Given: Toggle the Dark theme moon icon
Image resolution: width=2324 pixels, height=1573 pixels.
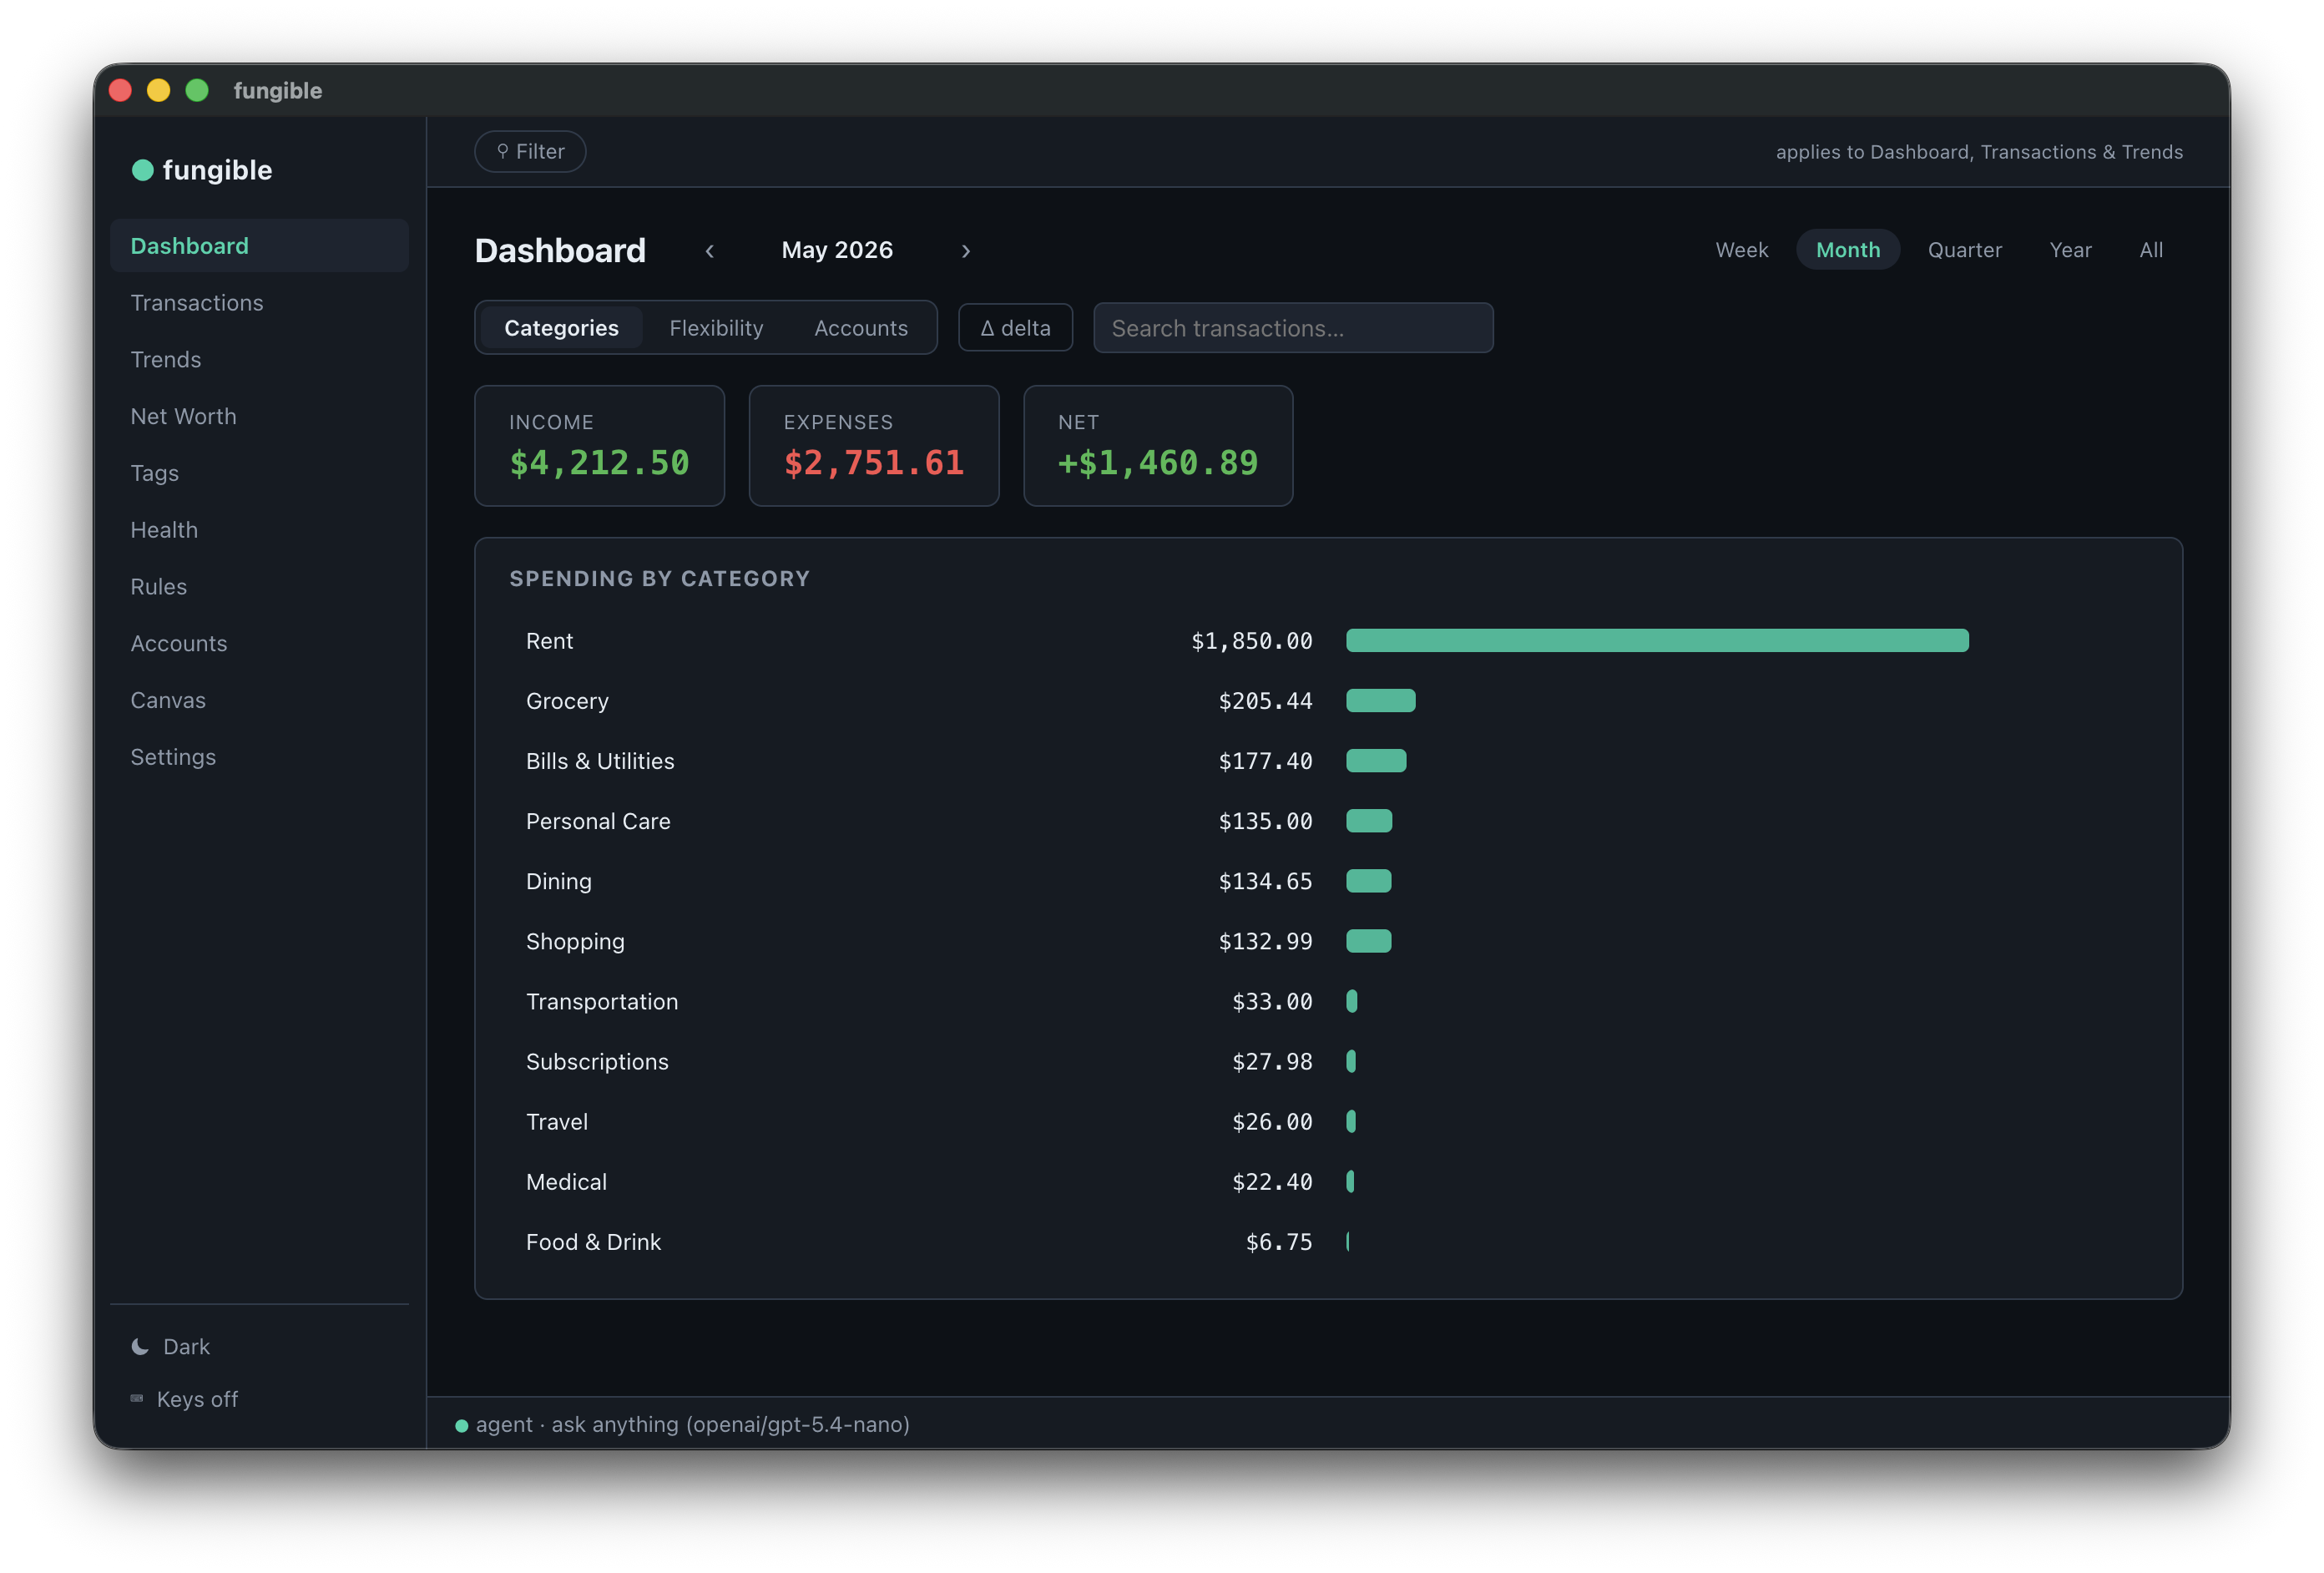Looking at the screenshot, I should pyautogui.click(x=140, y=1346).
